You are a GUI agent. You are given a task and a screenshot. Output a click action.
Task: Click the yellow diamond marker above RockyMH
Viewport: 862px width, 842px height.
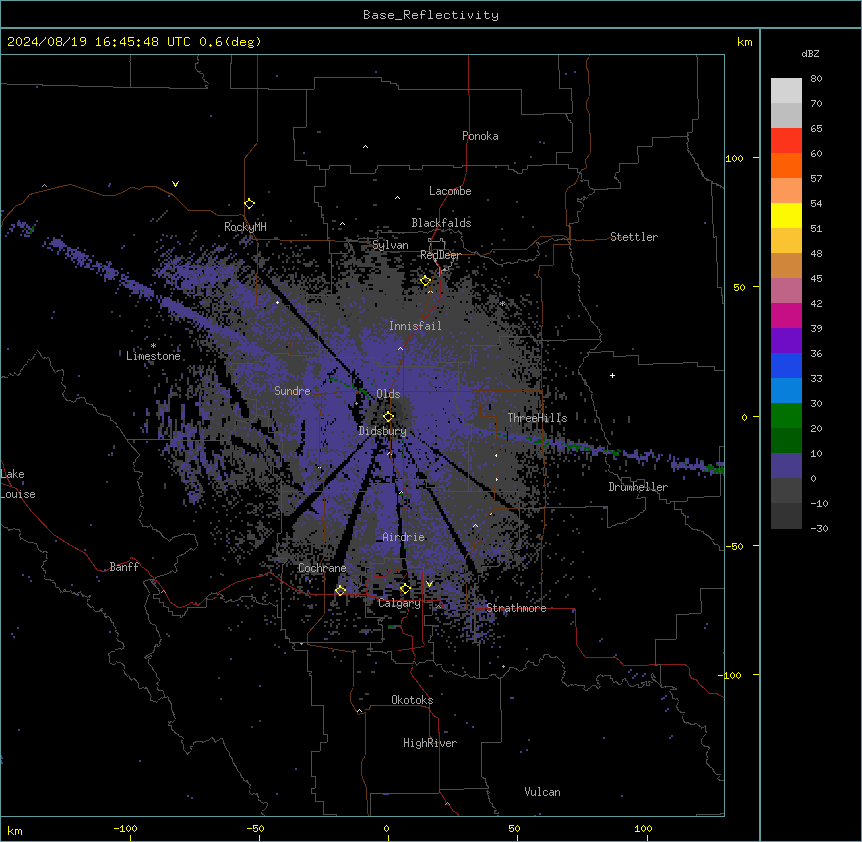(x=250, y=204)
